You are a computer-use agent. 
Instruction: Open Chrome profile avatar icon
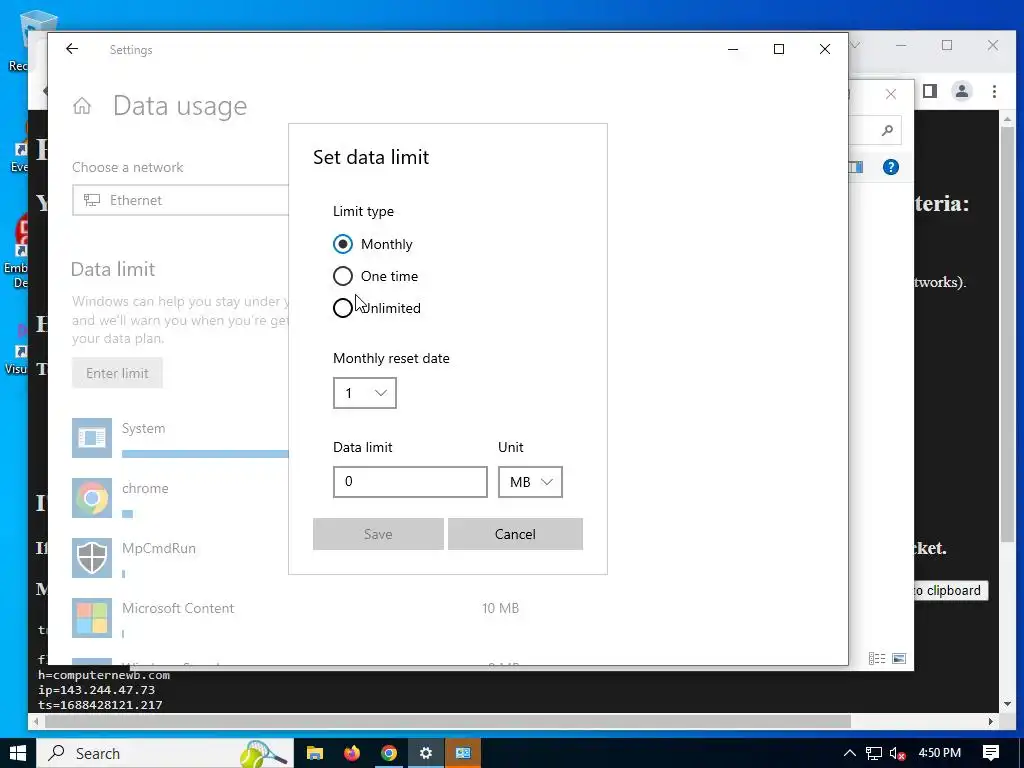point(962,91)
